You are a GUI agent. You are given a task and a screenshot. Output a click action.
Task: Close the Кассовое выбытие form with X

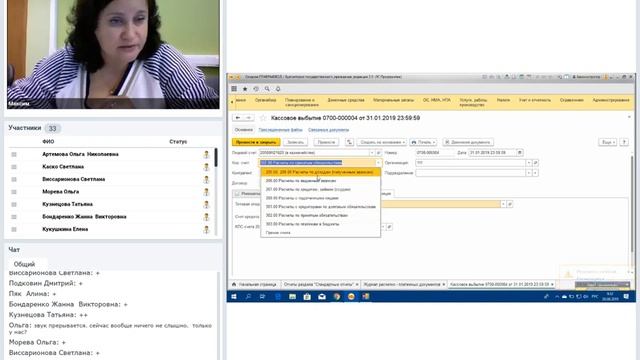coord(629,118)
